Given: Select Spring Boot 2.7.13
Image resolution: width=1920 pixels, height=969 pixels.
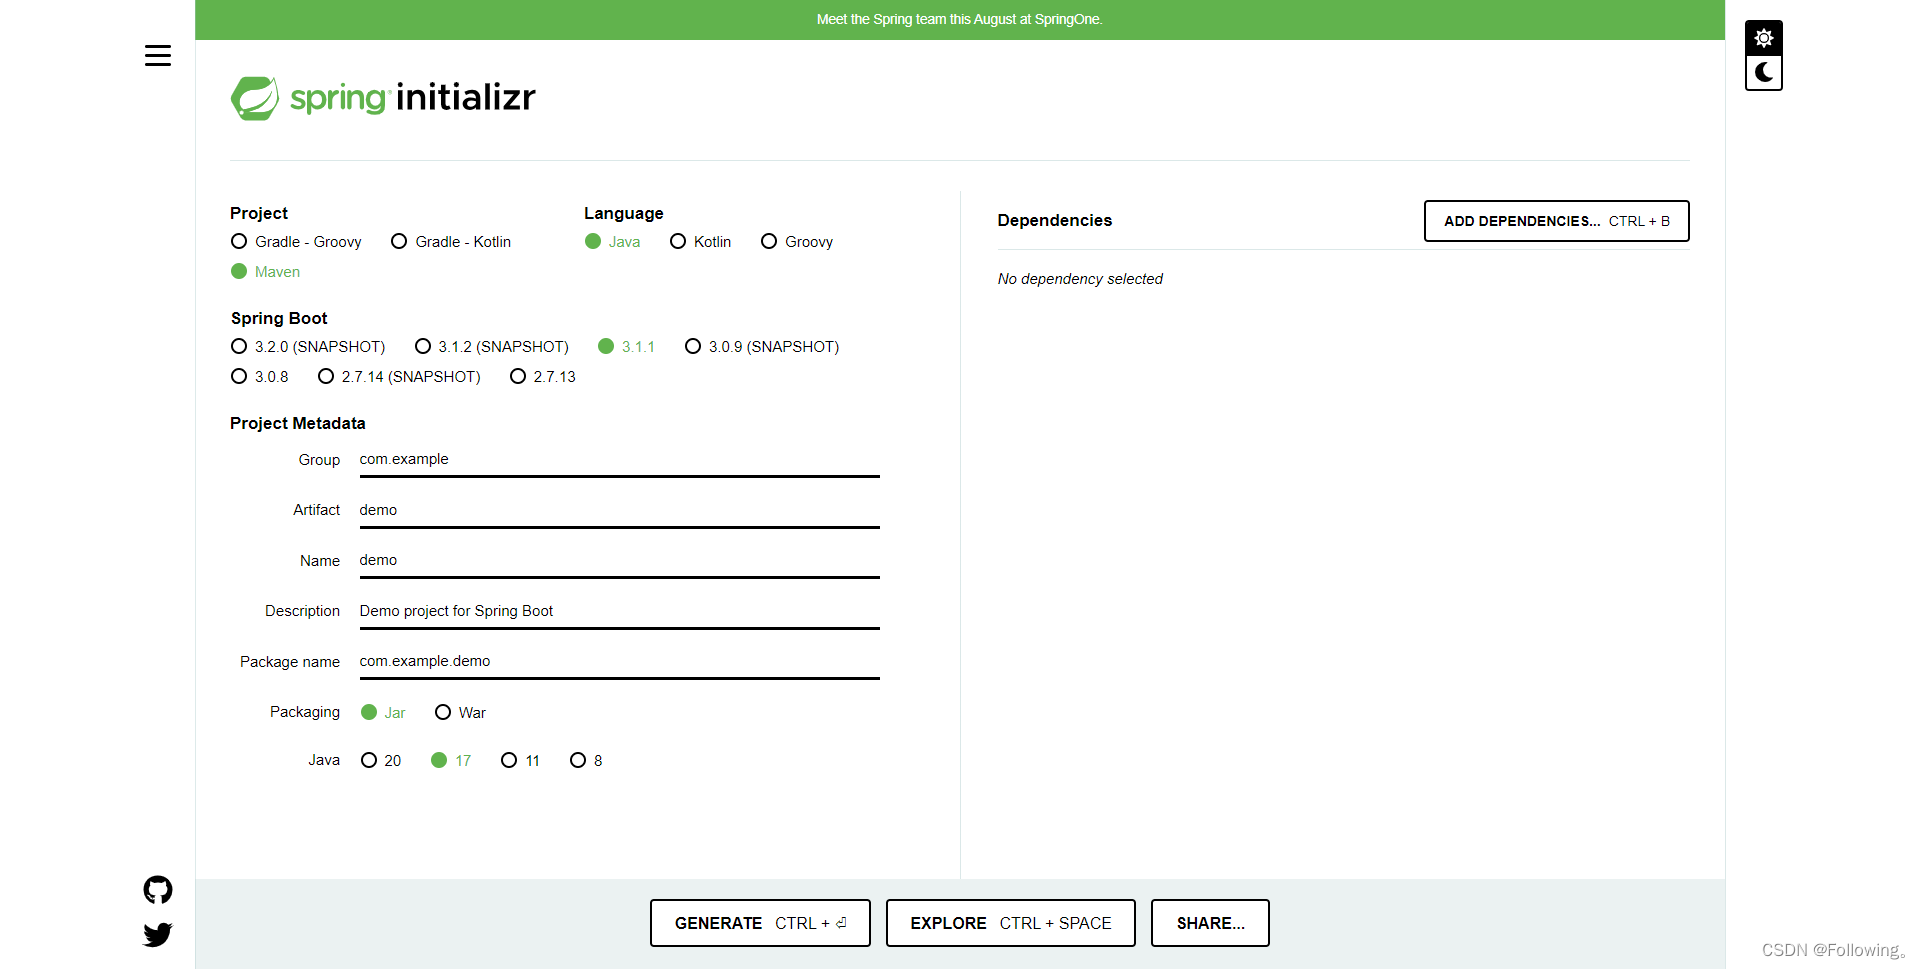Looking at the screenshot, I should (543, 377).
